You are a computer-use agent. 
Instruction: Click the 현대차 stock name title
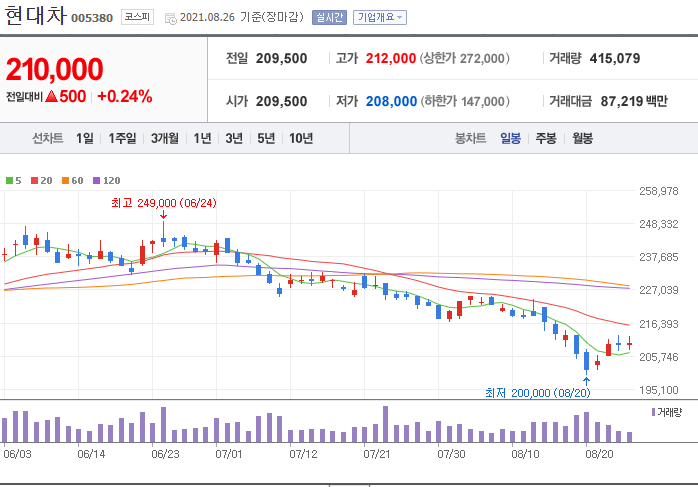pos(36,15)
